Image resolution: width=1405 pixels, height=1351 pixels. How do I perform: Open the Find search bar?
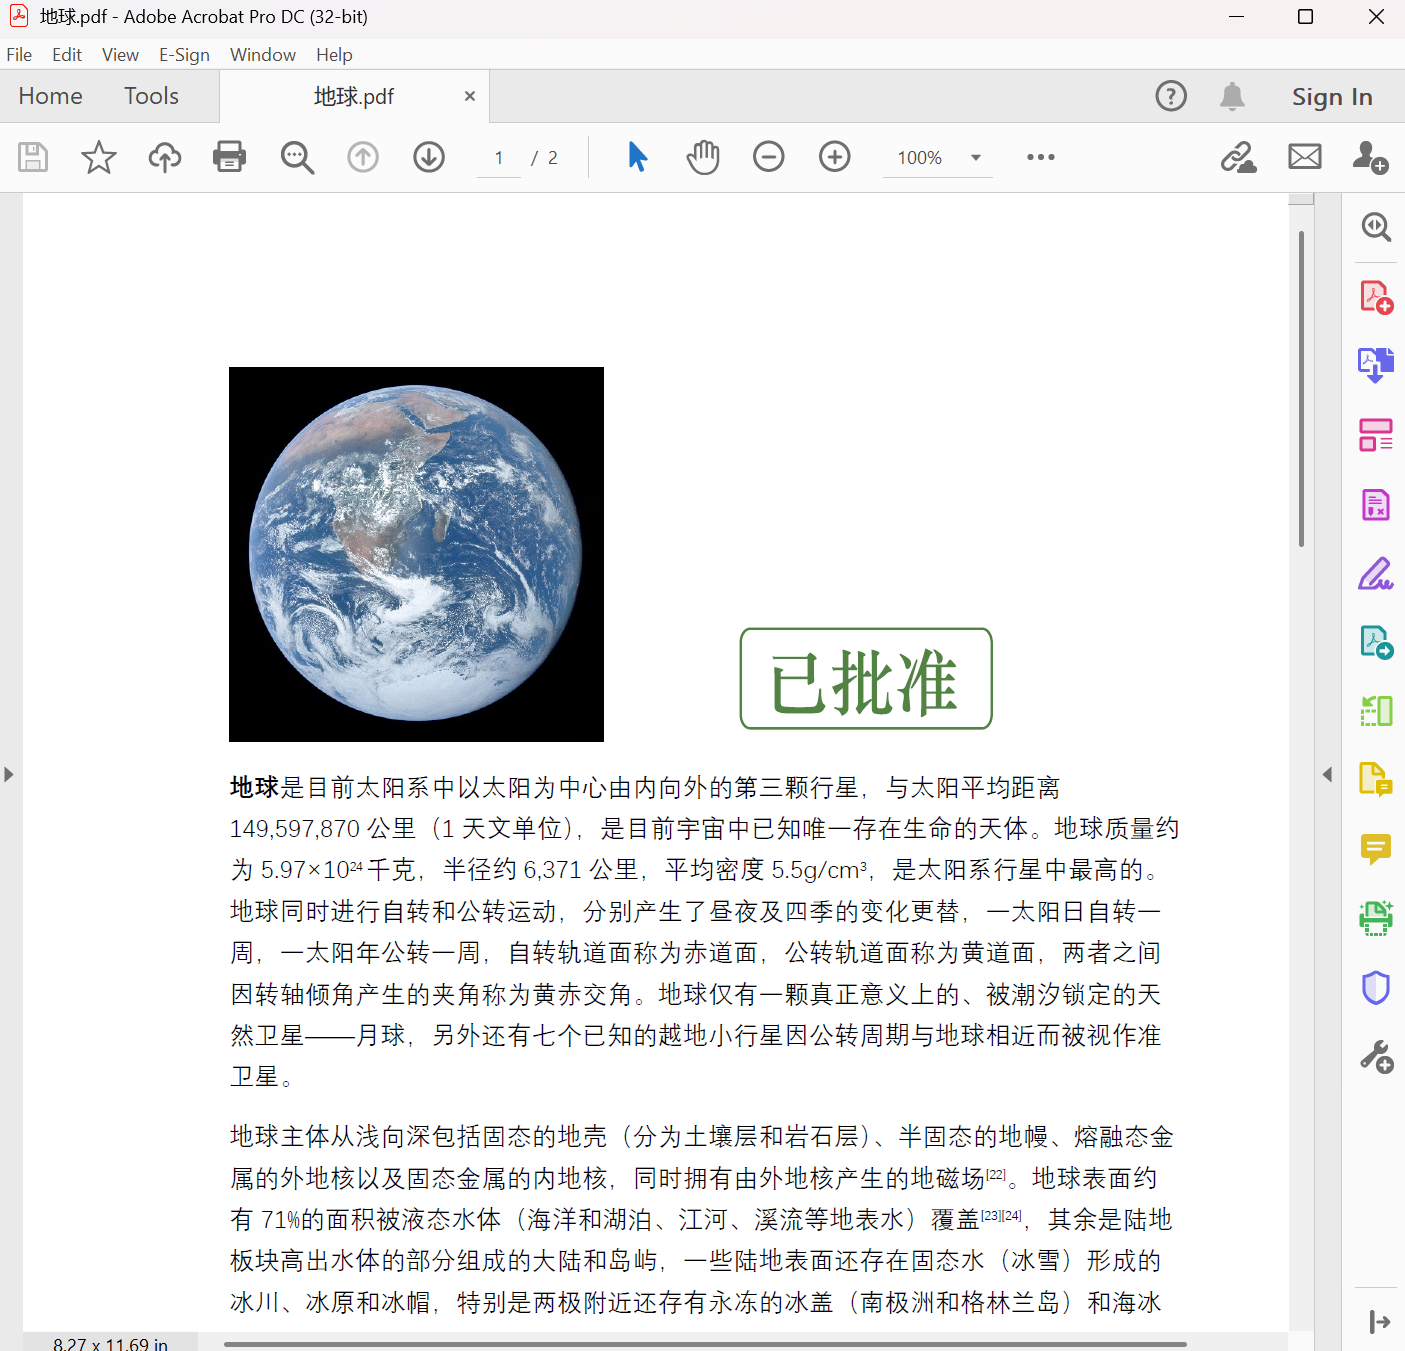click(x=297, y=157)
